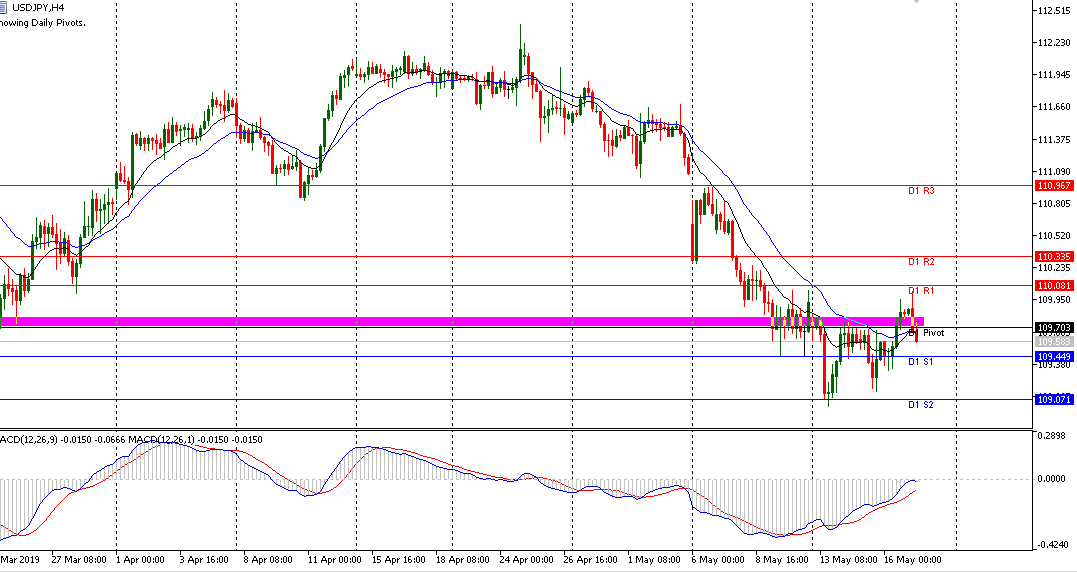Click the red 110.335 price tag

pyautogui.click(x=1056, y=257)
